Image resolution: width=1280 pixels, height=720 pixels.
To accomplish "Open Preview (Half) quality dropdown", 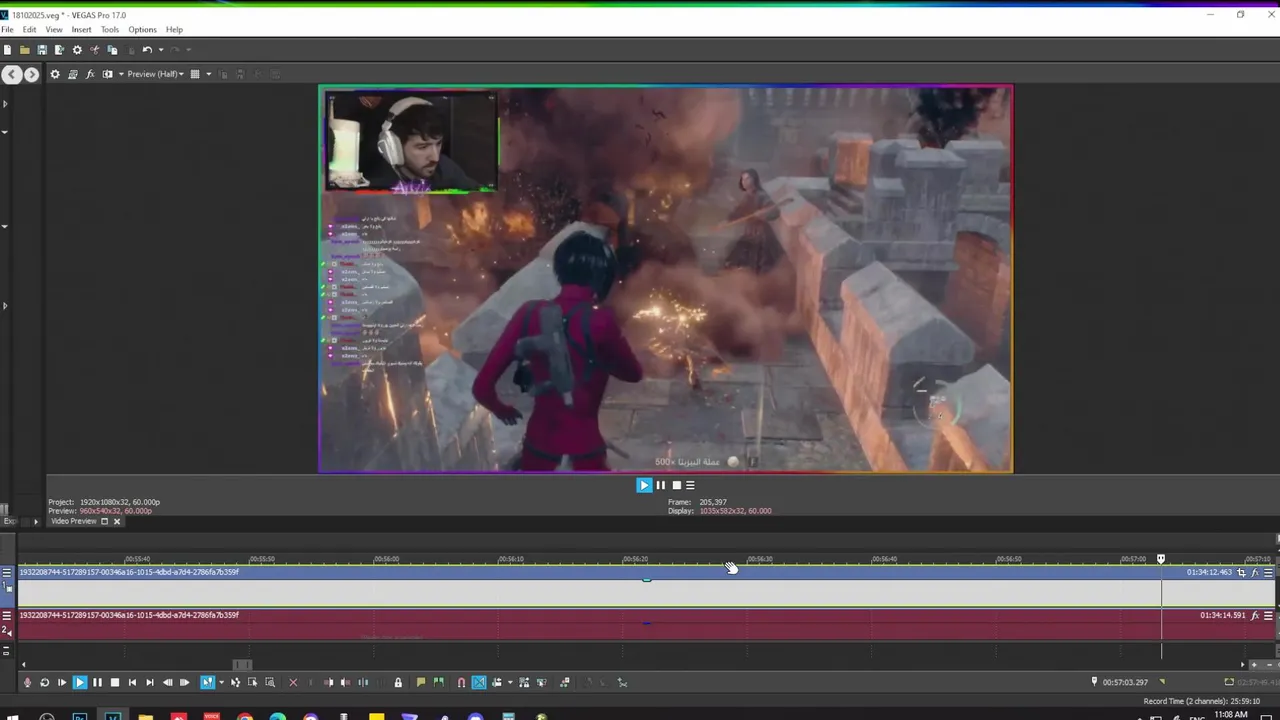I will click(155, 74).
